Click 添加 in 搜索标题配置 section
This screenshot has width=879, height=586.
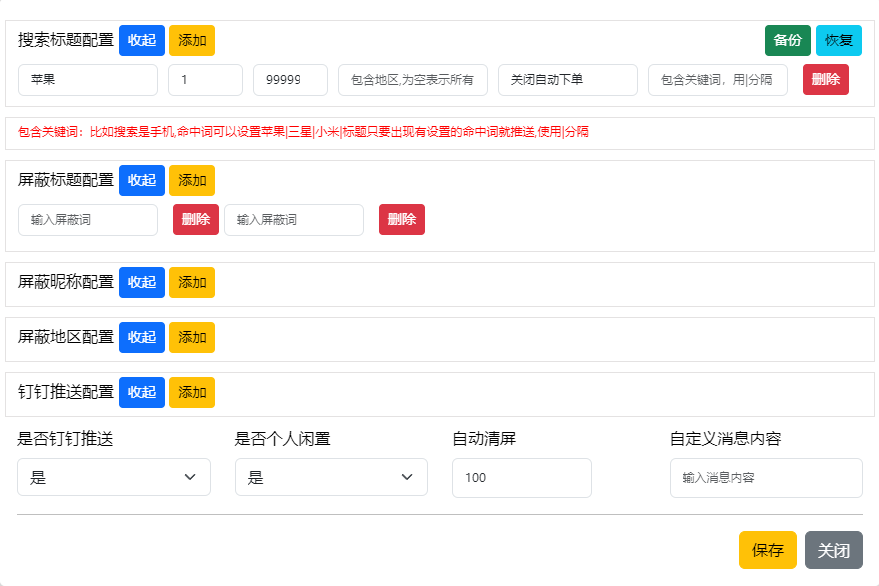tap(192, 40)
